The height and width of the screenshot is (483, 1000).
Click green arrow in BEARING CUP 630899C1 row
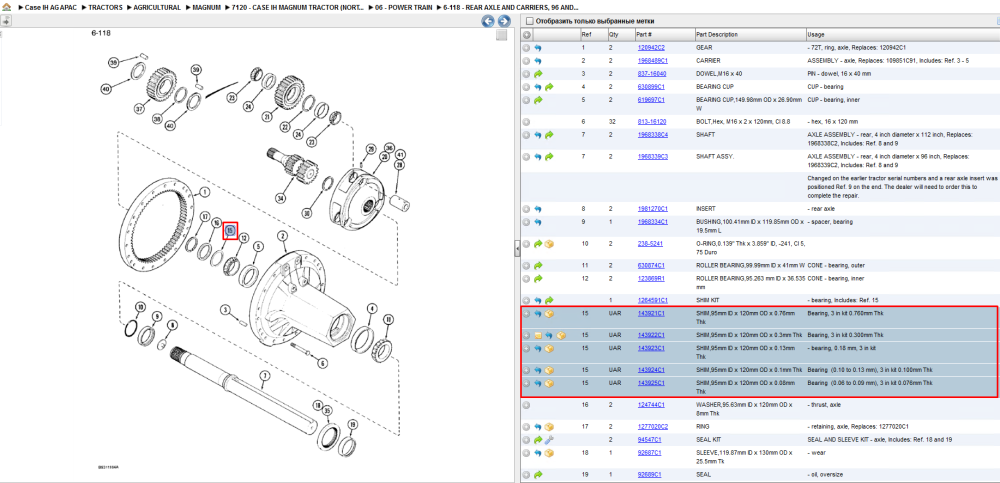[549, 87]
